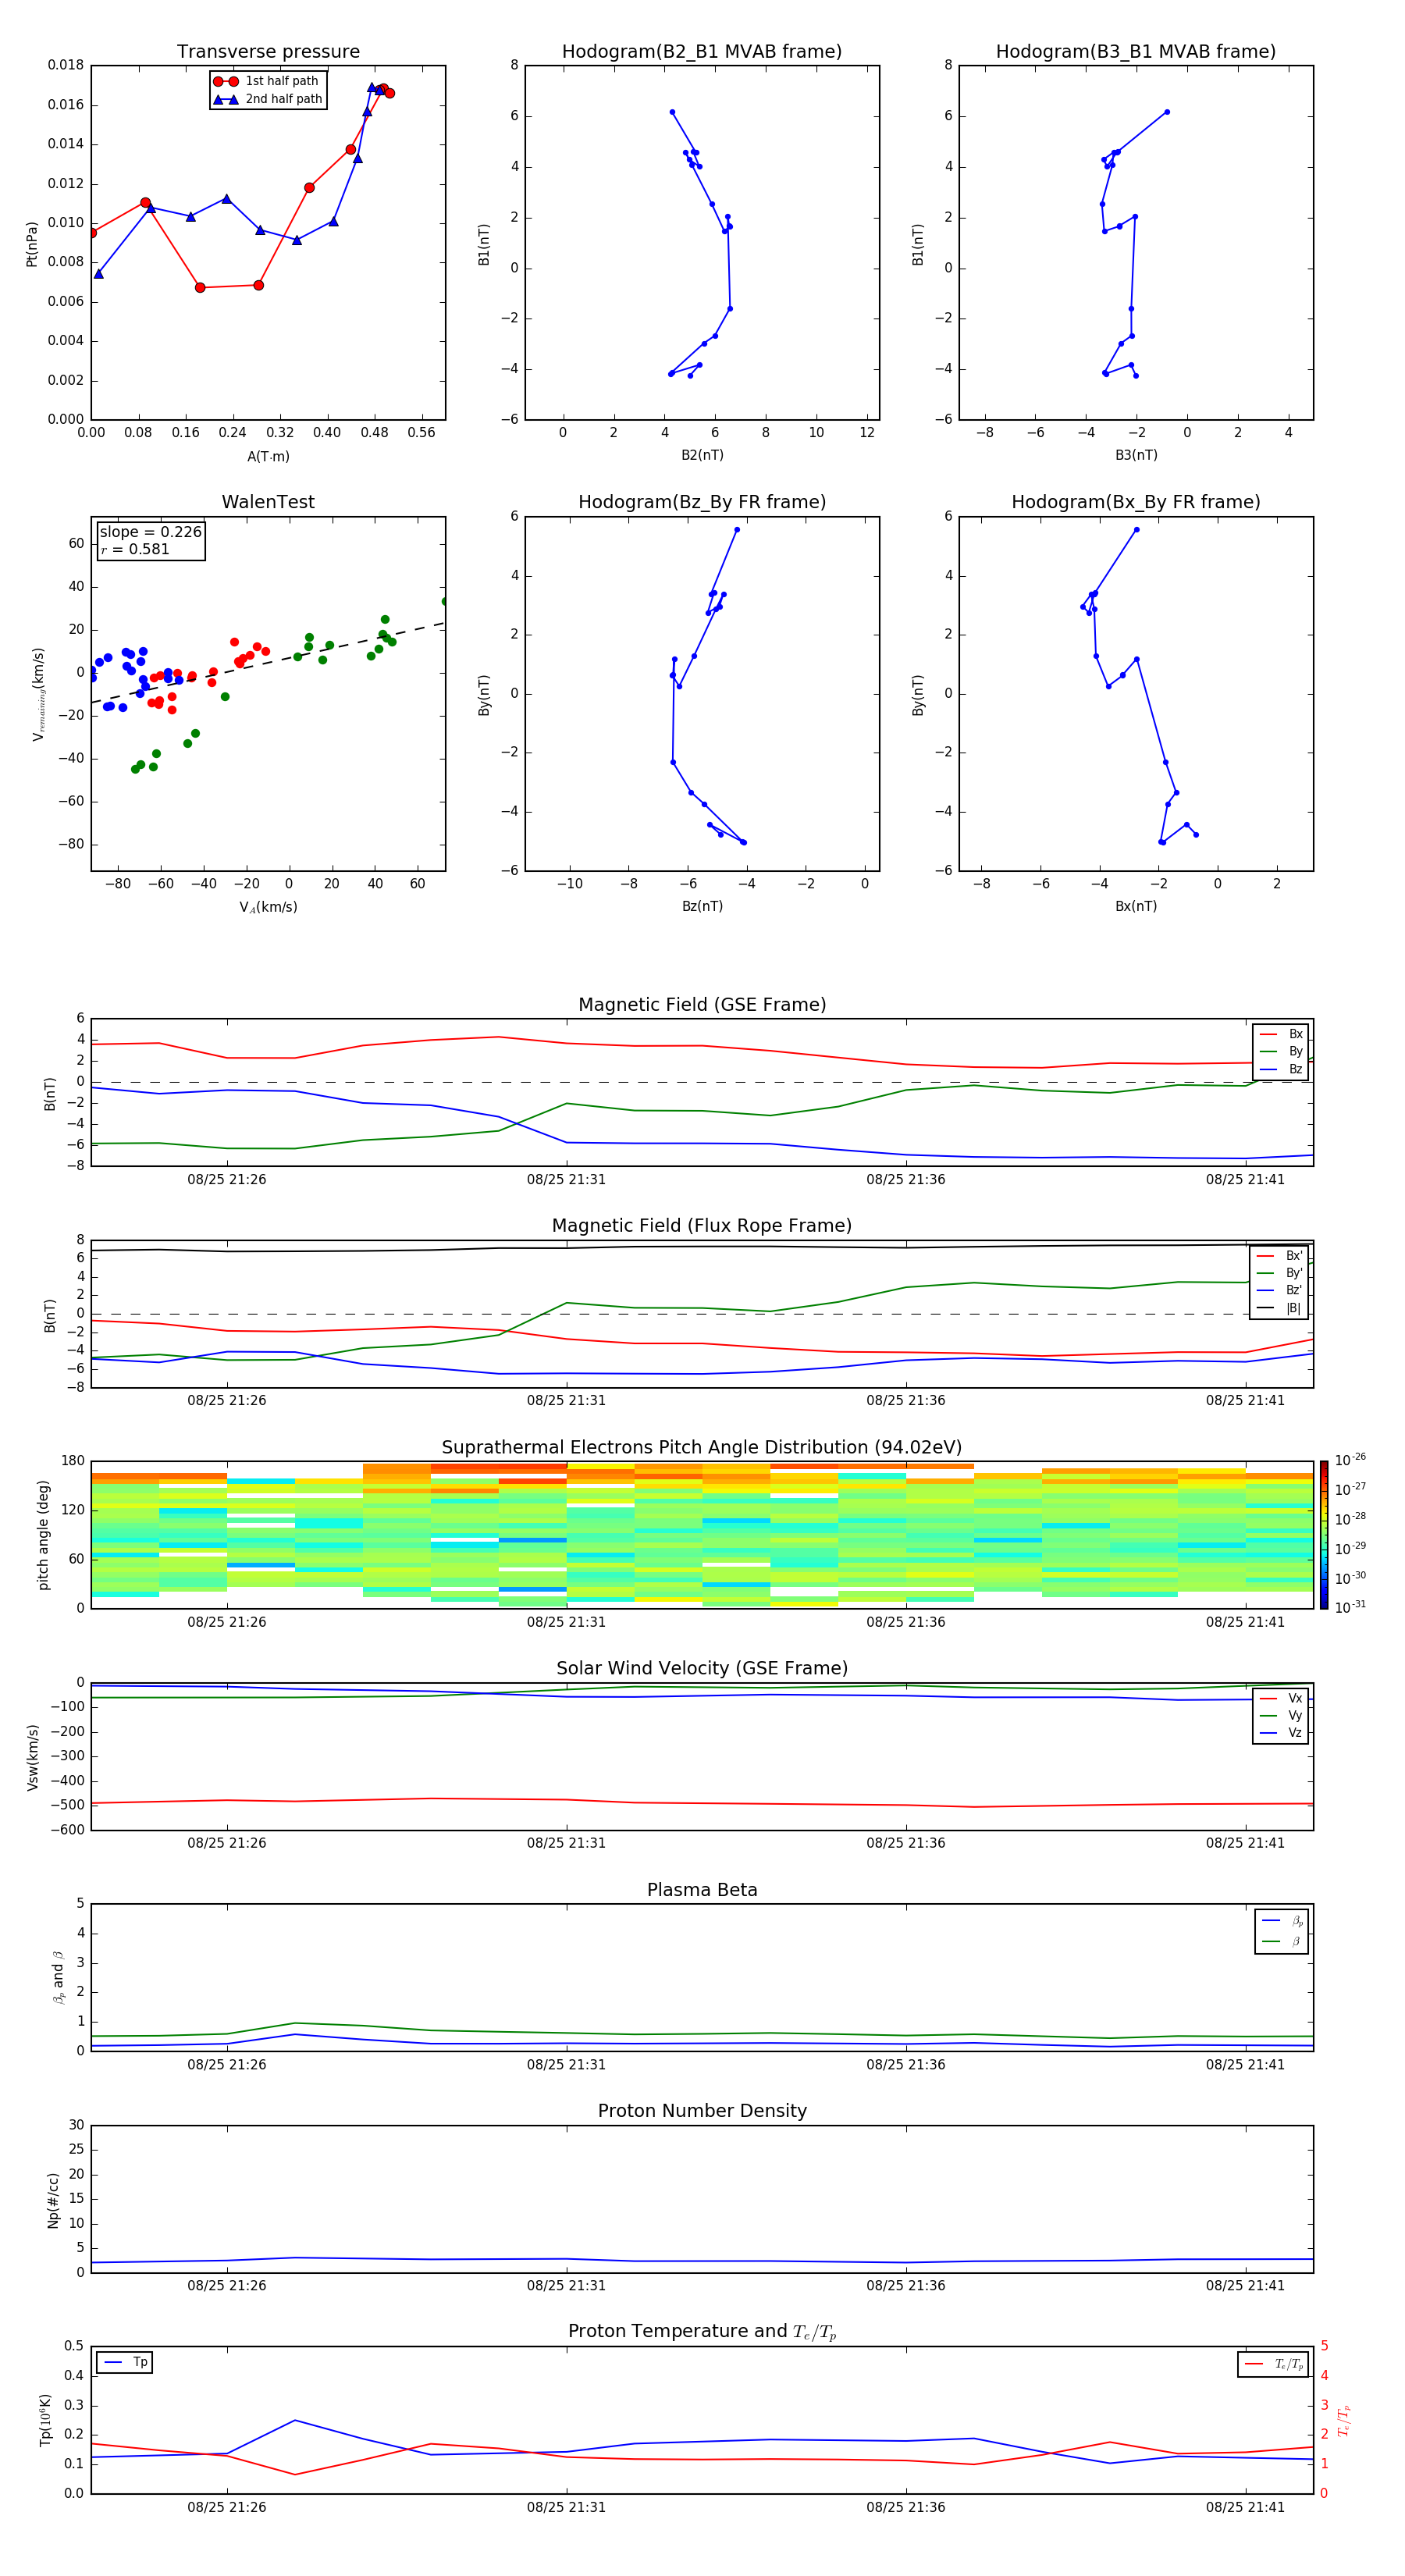Click the dashed fit line in the WalenTest plot
The width and height of the screenshot is (1405, 2576).
(x=268, y=662)
